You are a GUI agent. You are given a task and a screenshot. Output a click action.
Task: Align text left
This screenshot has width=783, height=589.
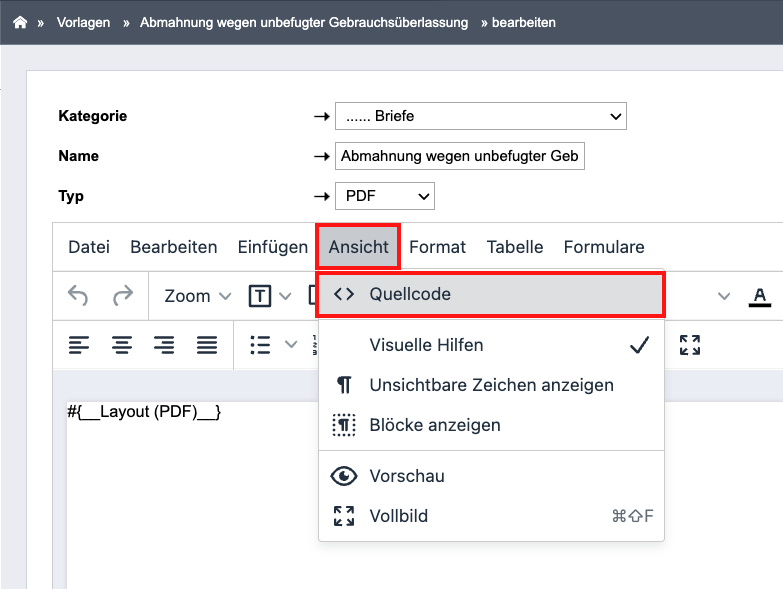79,345
